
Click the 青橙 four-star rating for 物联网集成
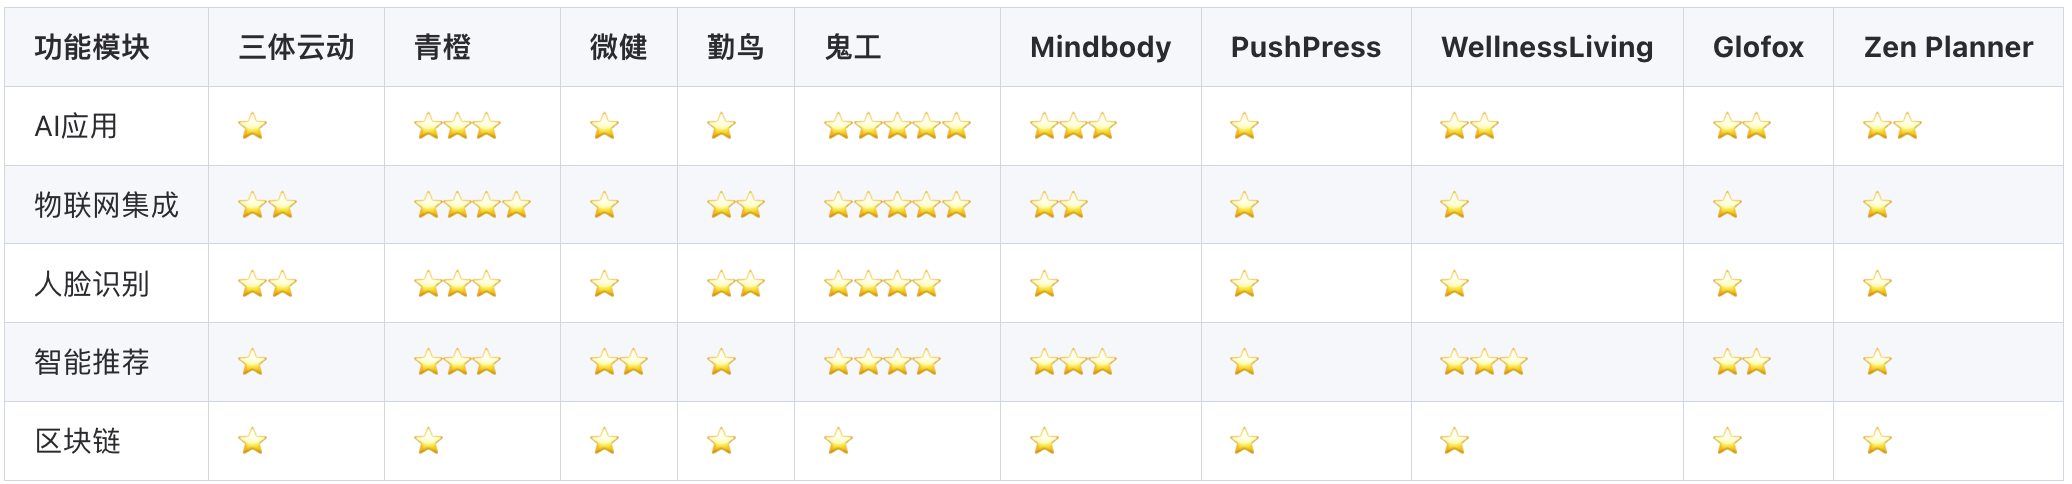point(472,206)
